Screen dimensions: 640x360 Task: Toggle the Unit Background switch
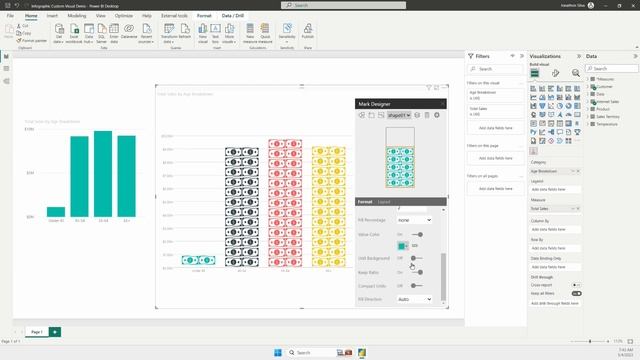pyautogui.click(x=417, y=258)
